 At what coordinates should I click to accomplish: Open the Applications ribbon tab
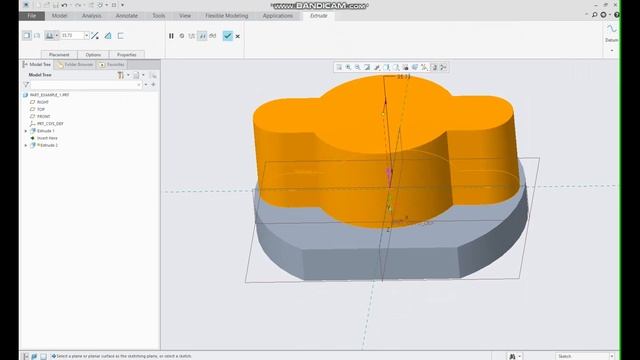click(x=278, y=16)
